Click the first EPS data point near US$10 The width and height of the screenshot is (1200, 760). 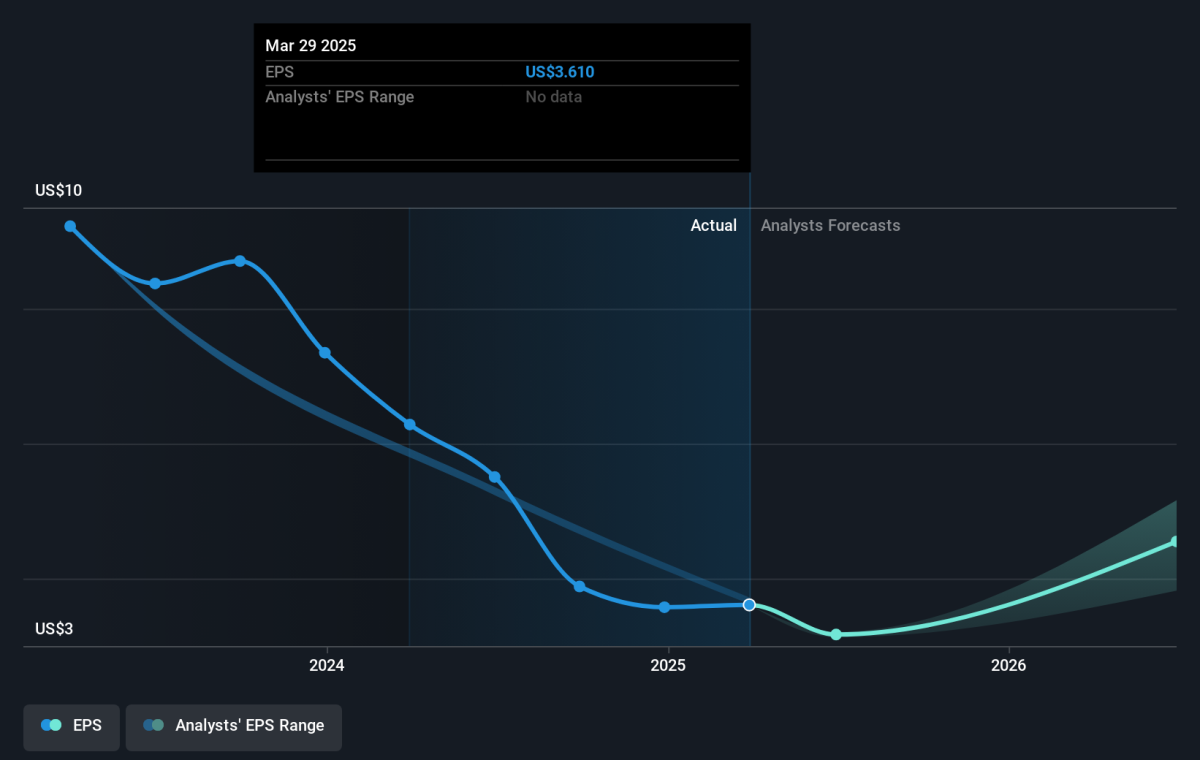pyautogui.click(x=70, y=226)
